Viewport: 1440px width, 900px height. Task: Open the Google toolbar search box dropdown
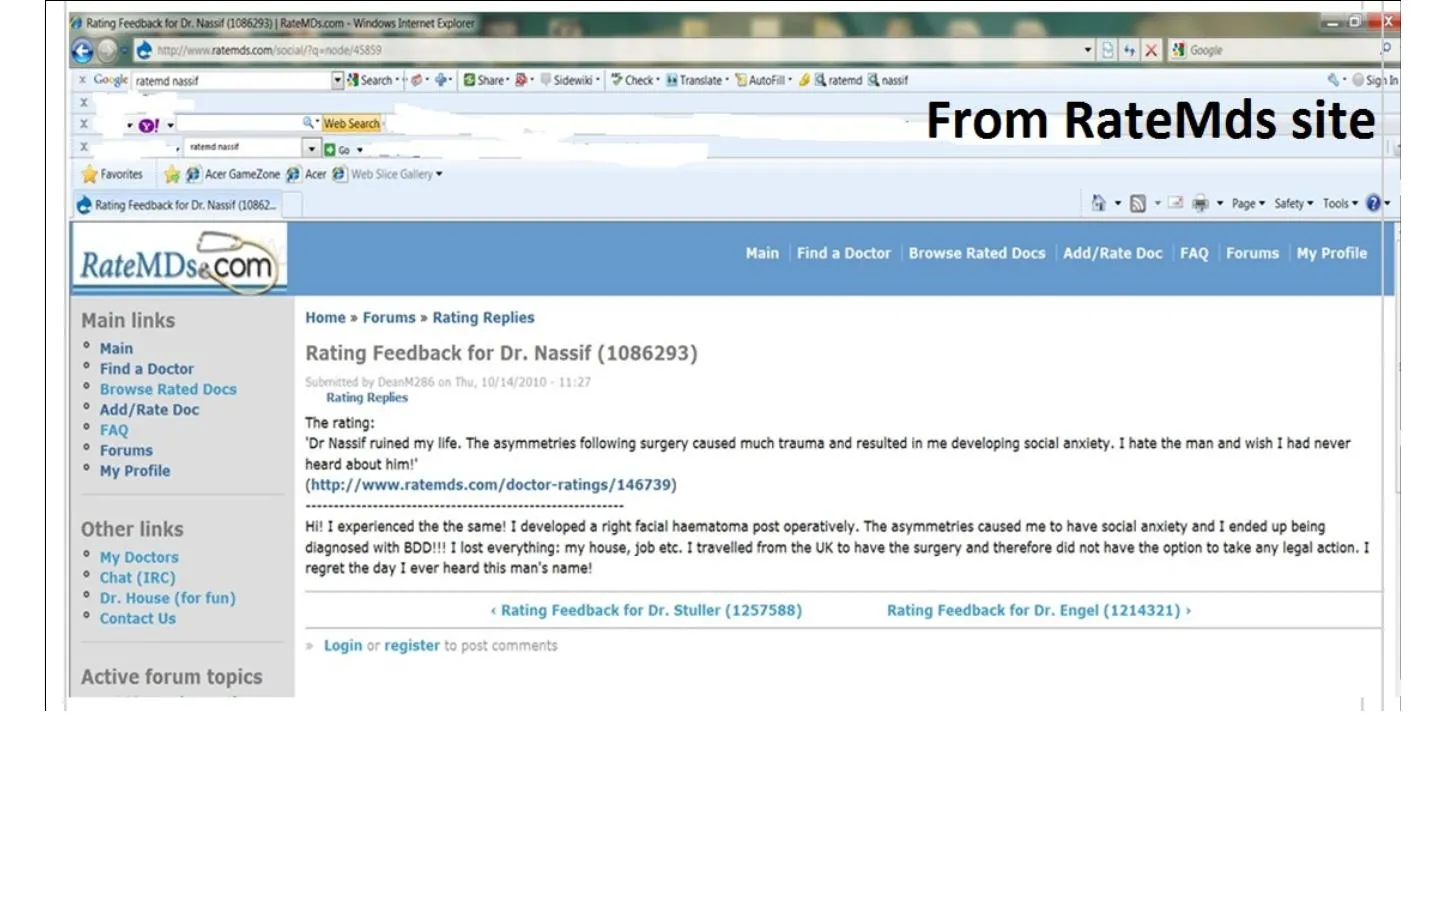click(337, 80)
